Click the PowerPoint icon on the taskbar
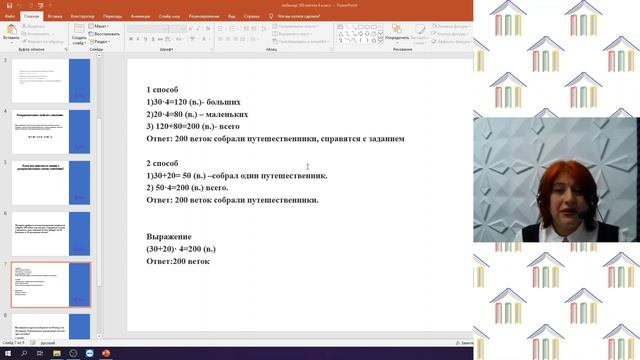 click(106, 353)
